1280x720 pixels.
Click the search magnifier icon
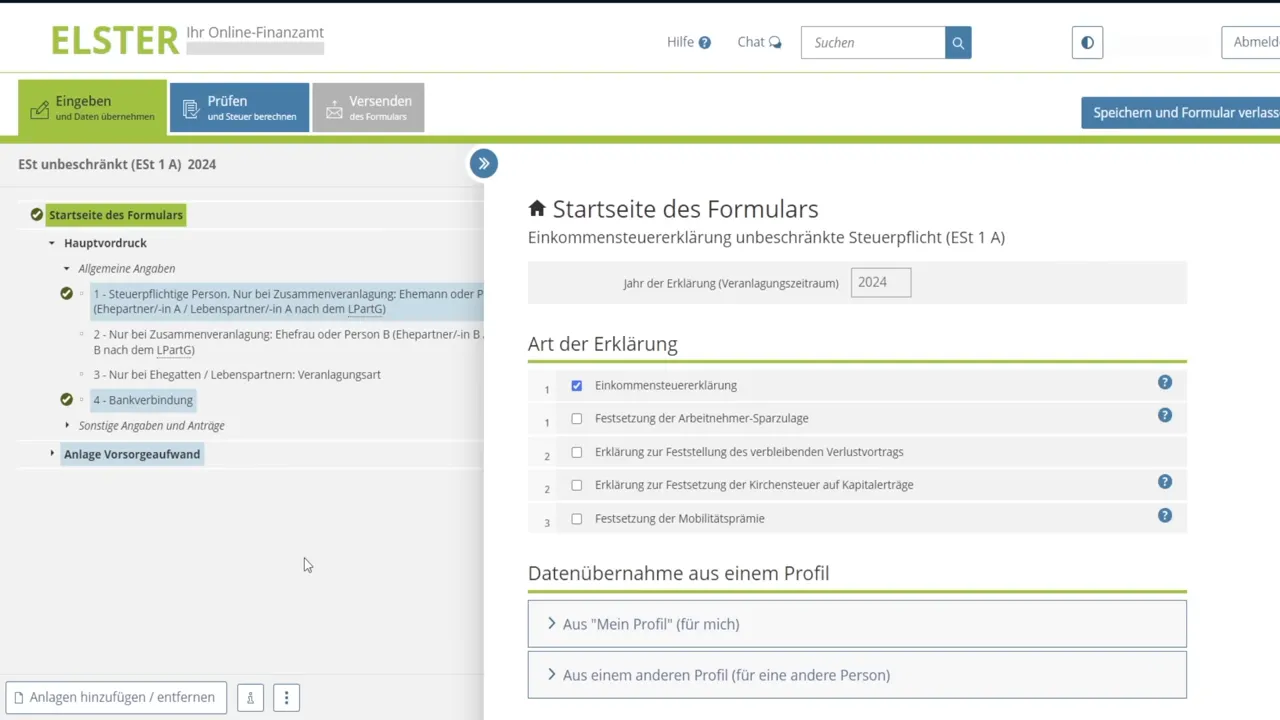click(x=957, y=42)
